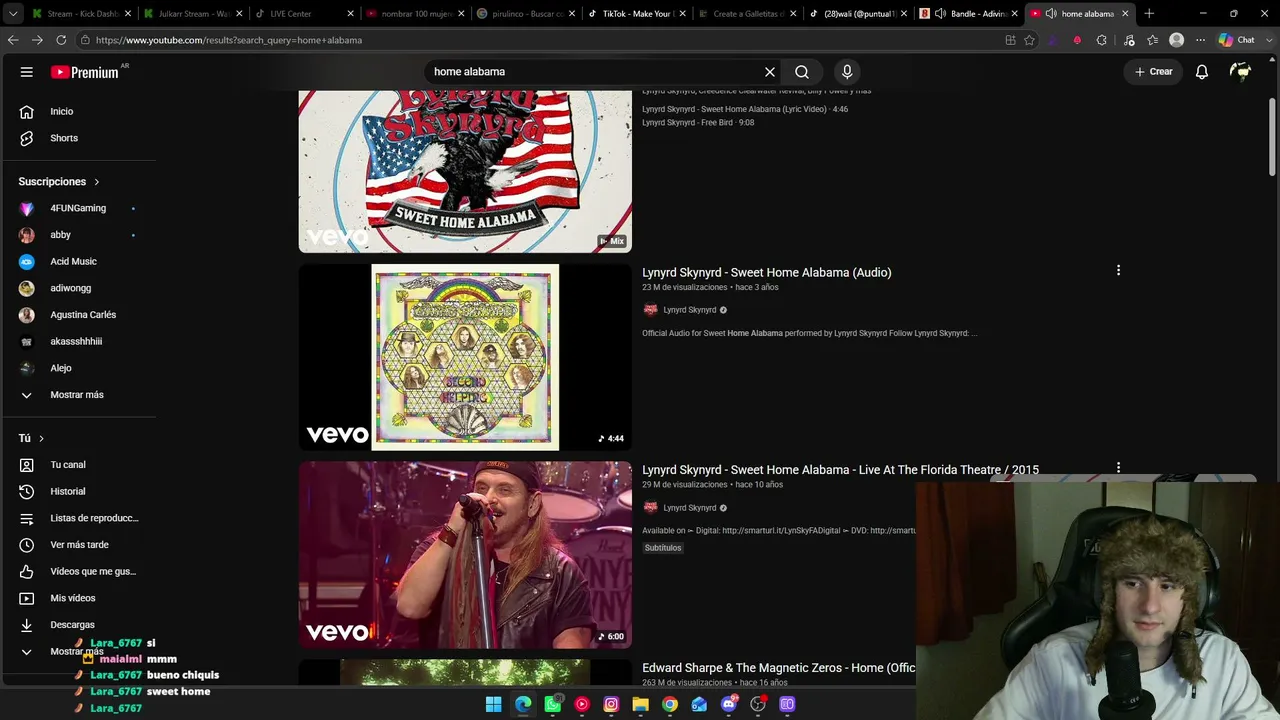Image resolution: width=1280 pixels, height=720 pixels.
Task: Open the YouTube hamburger guide menu
Action: coord(27,72)
